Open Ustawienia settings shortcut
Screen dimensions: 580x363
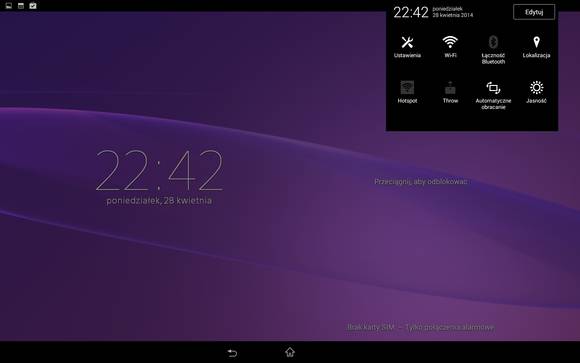tap(407, 47)
